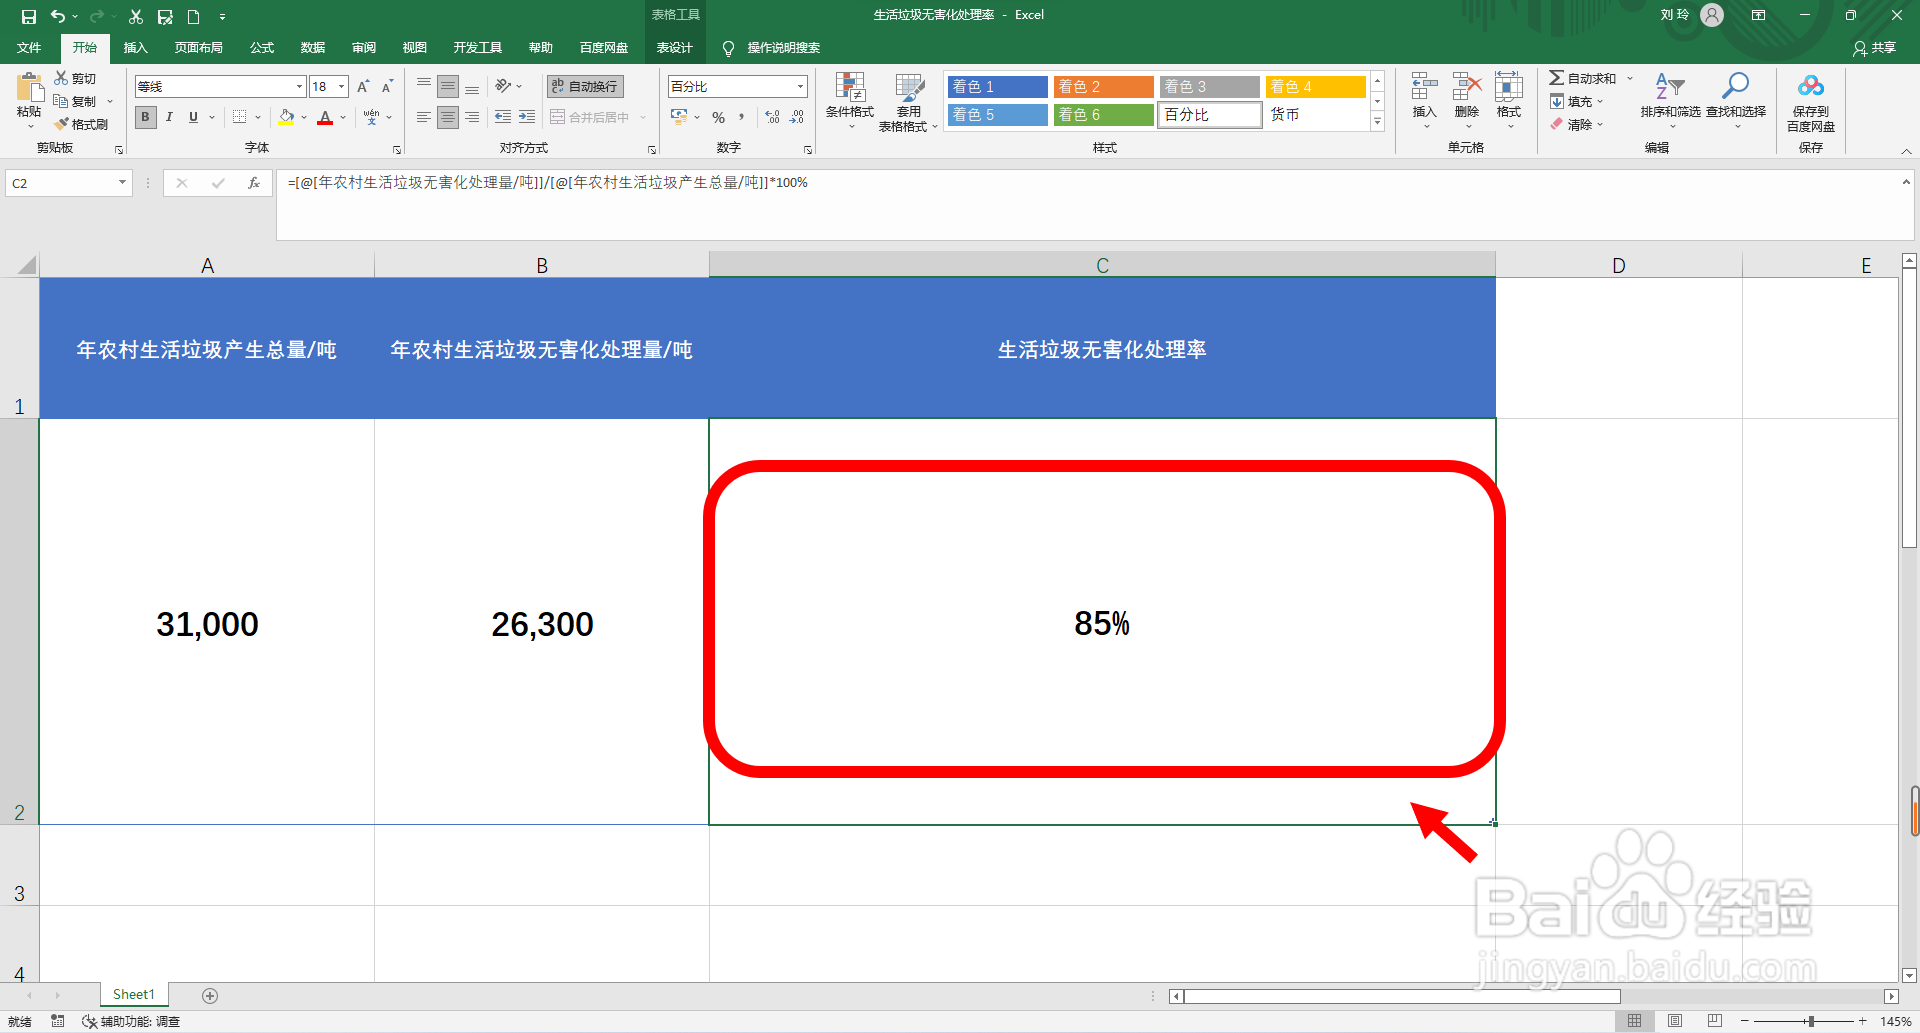The image size is (1920, 1033).
Task: Toggle center horizontal alignment button
Action: click(x=448, y=117)
